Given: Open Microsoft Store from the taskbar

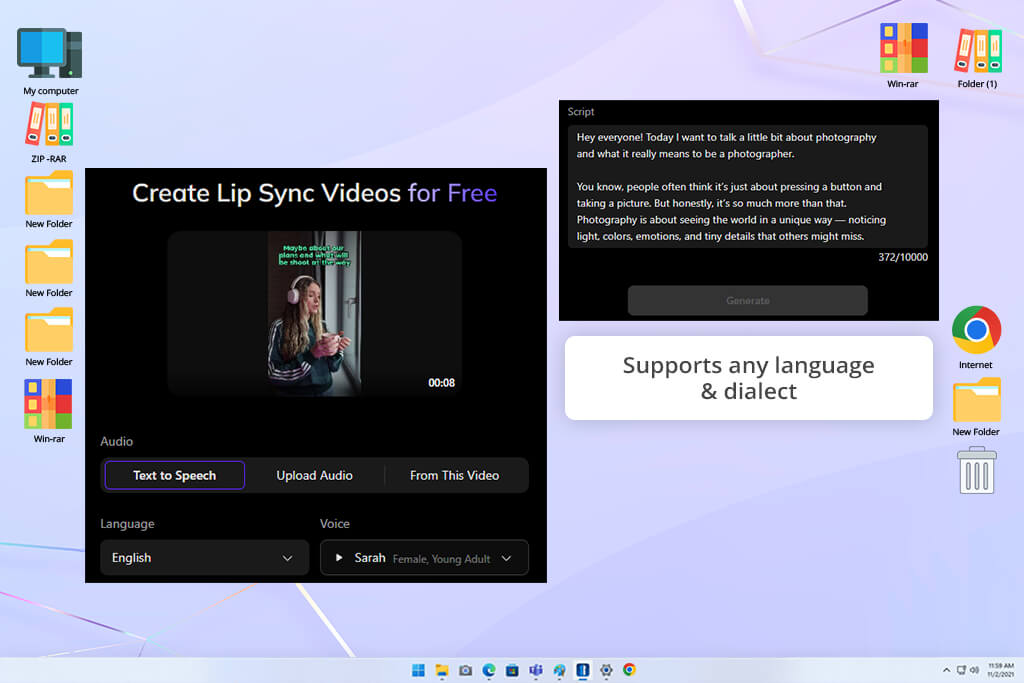Looking at the screenshot, I should click(512, 670).
